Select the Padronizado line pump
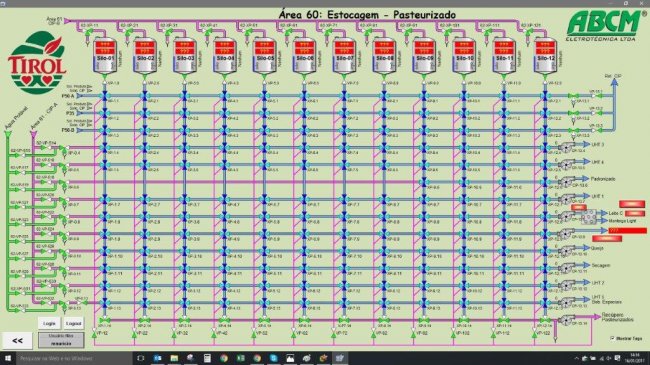The height and width of the screenshot is (365, 650). 566,181
